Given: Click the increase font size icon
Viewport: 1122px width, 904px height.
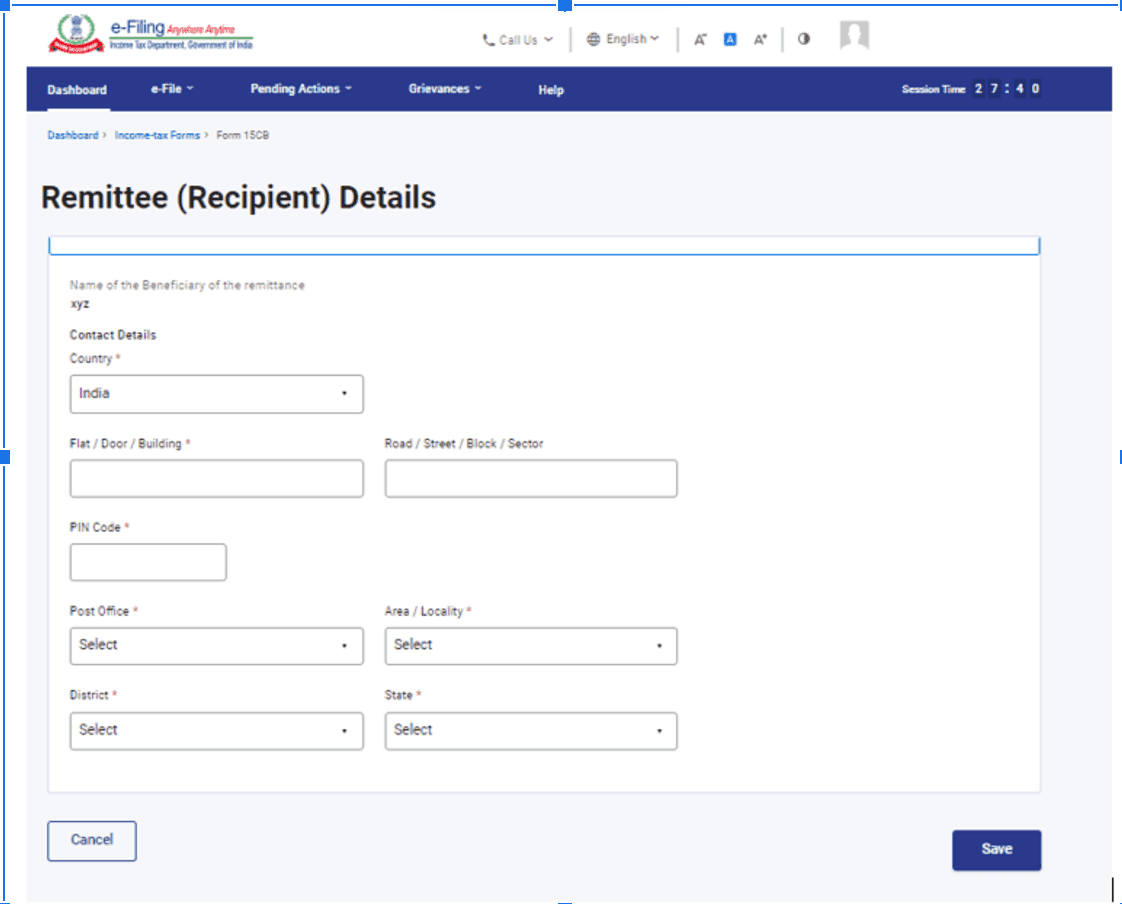Looking at the screenshot, I should click(760, 39).
